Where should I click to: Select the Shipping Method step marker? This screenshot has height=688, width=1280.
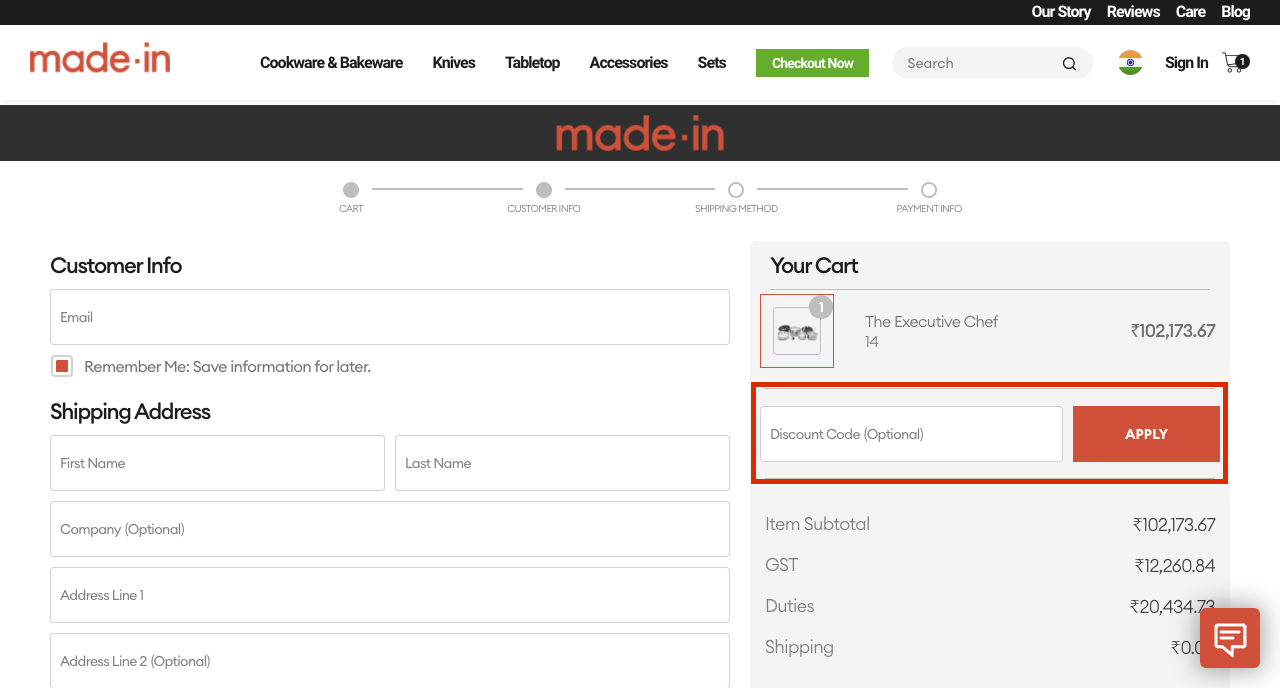click(x=736, y=190)
